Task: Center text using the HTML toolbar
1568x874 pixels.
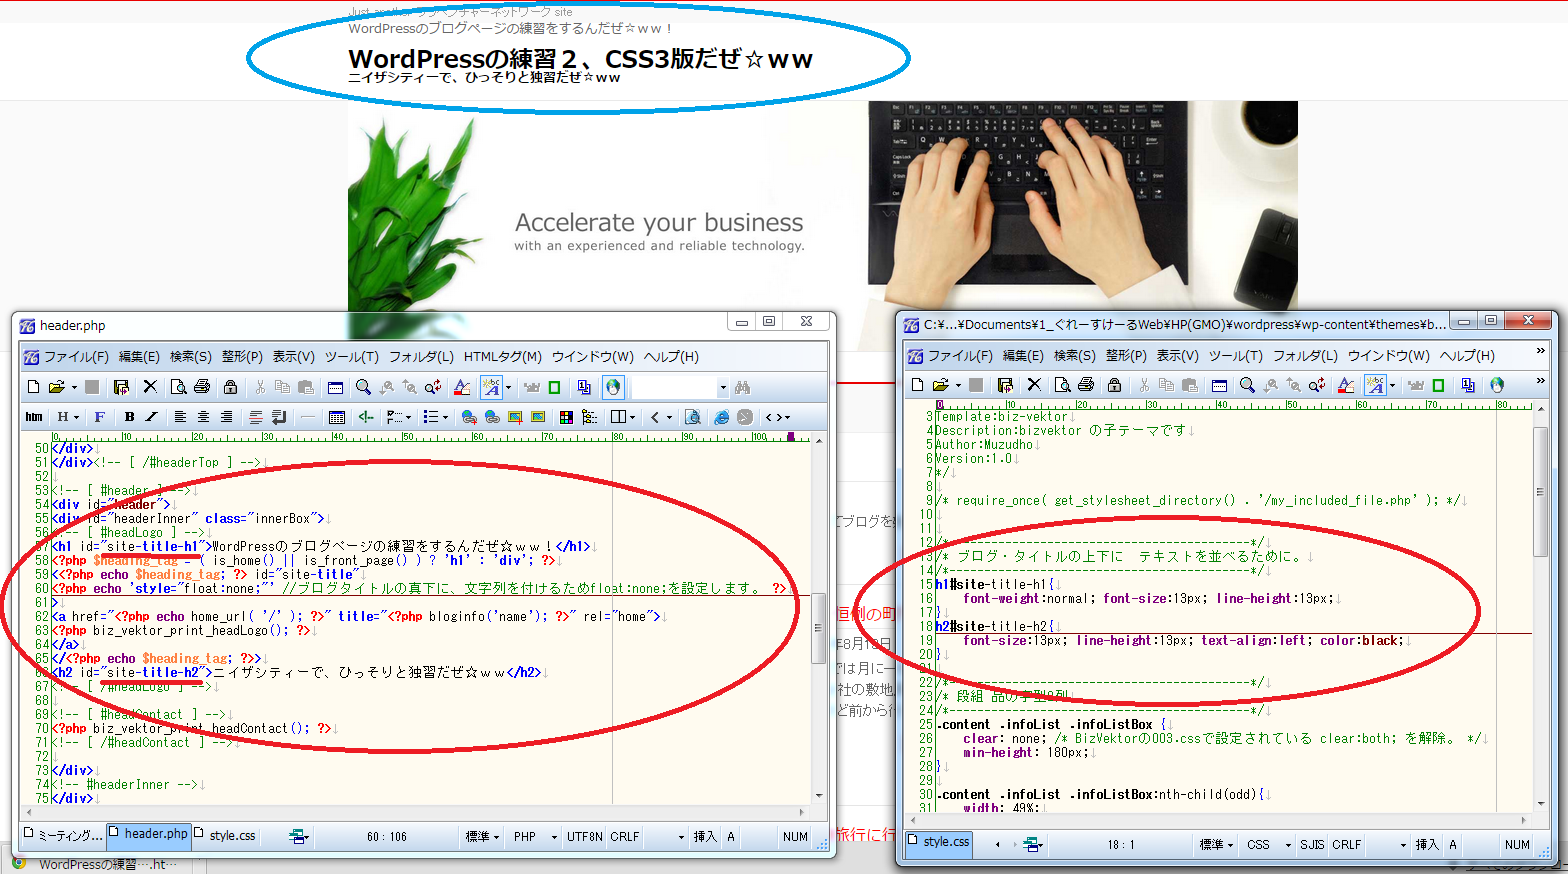Action: (x=203, y=417)
